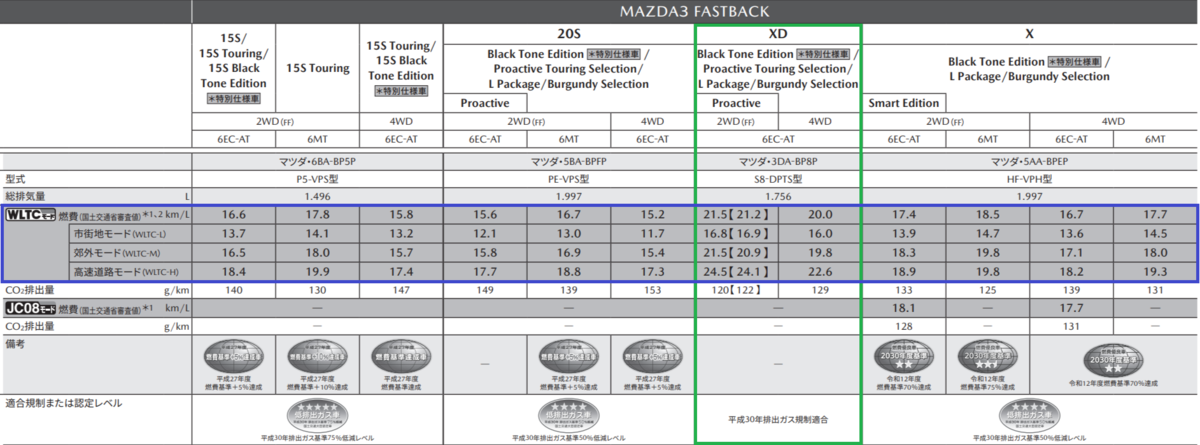Click the 総排気量 row label
1200x445 pixels.
(25, 197)
